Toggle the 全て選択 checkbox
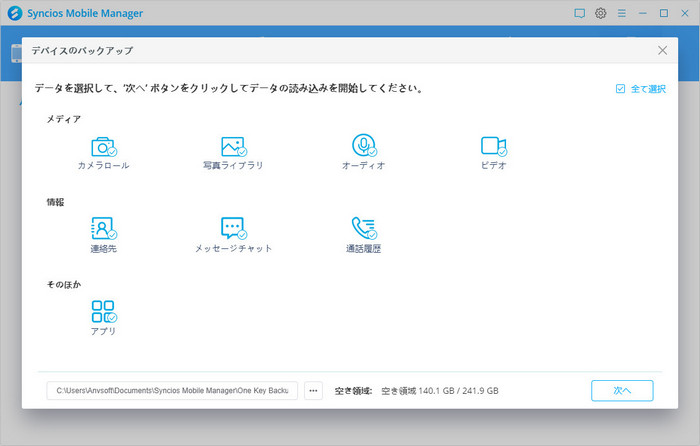This screenshot has width=700, height=446. [621, 89]
